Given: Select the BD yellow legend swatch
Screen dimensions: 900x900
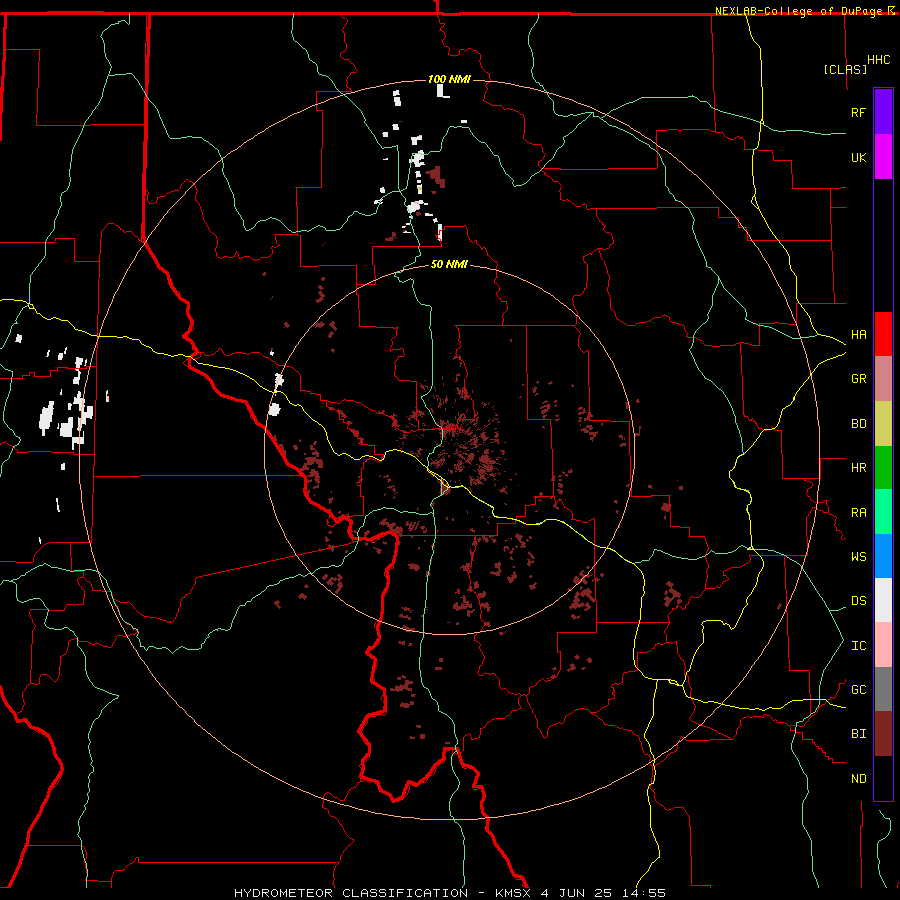Looking at the screenshot, I should (x=883, y=424).
